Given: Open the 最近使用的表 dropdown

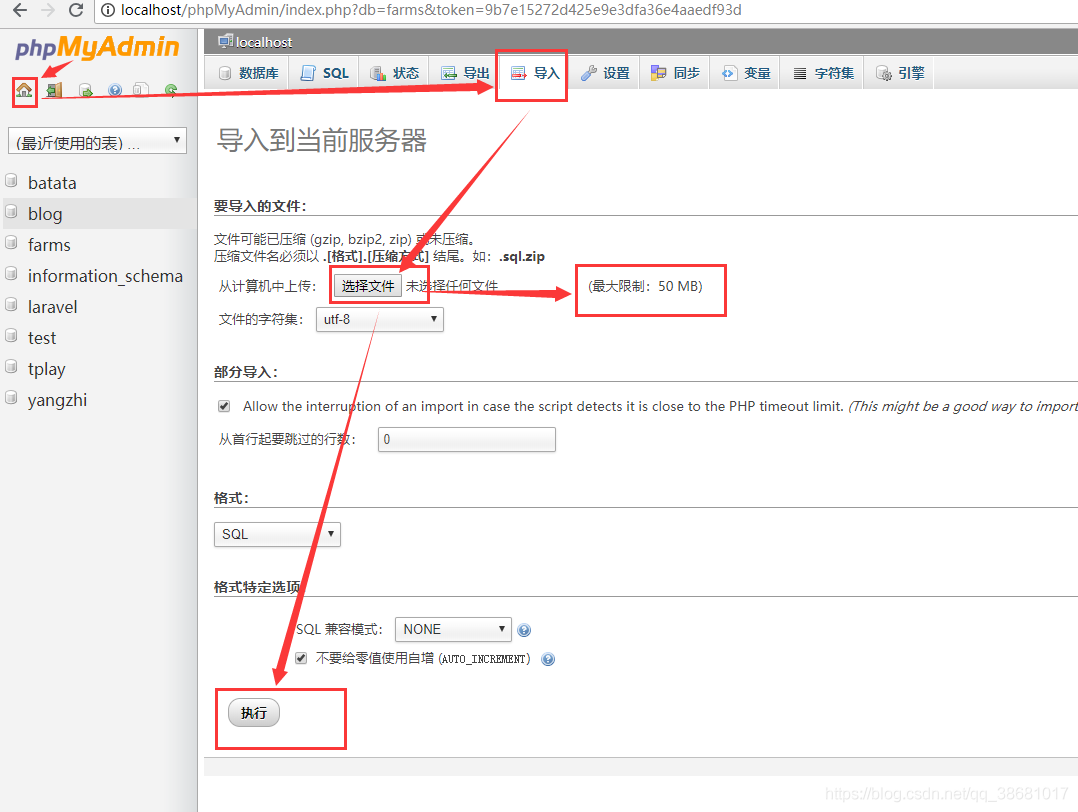Looking at the screenshot, I should point(97,141).
